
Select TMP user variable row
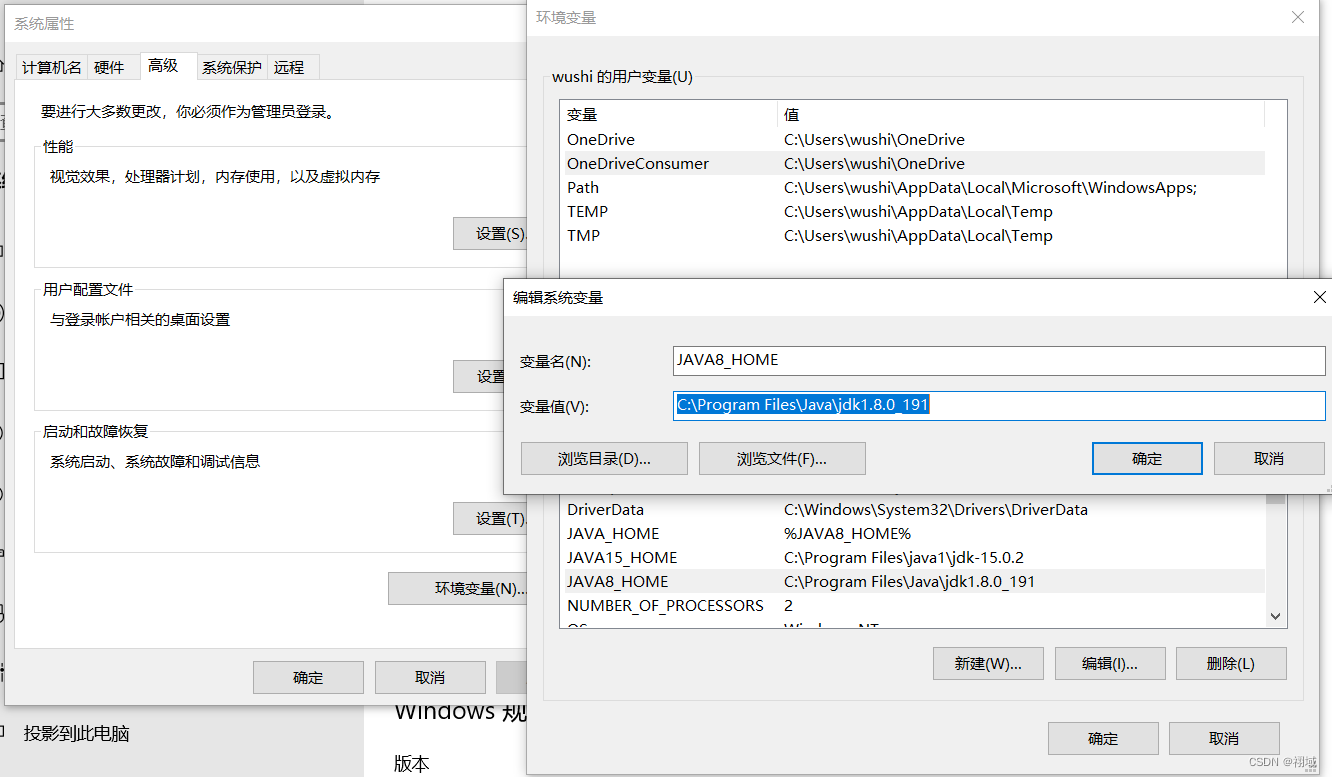pyautogui.click(x=912, y=236)
